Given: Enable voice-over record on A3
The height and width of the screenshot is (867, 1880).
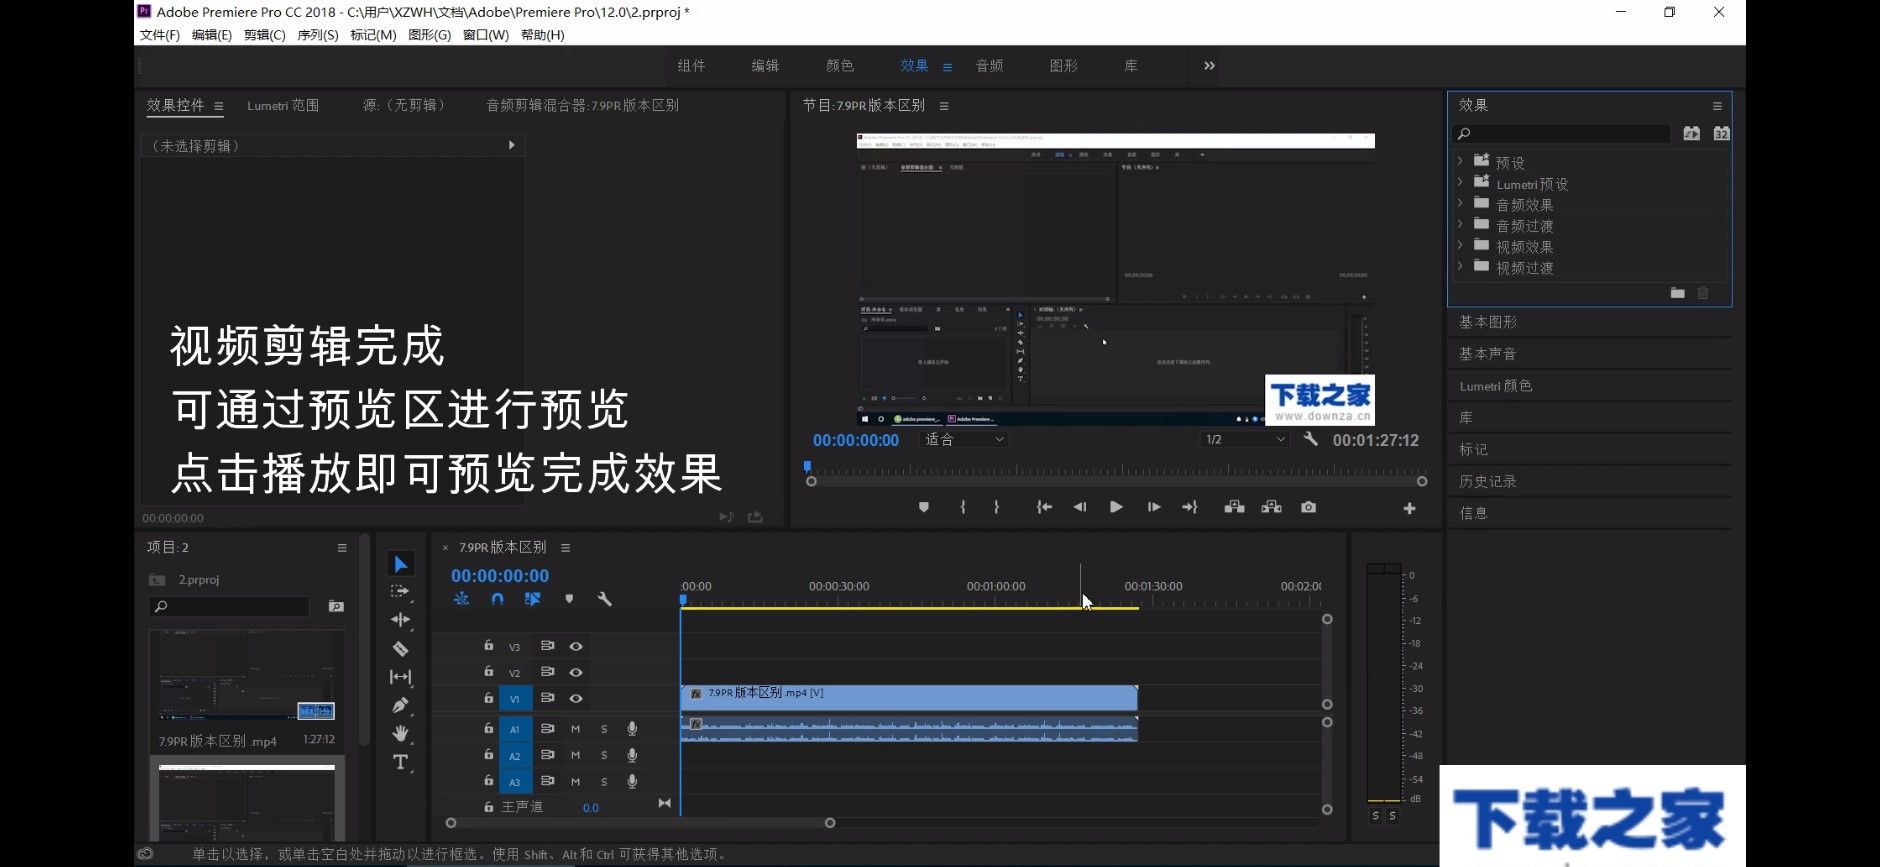Looking at the screenshot, I should click(632, 781).
